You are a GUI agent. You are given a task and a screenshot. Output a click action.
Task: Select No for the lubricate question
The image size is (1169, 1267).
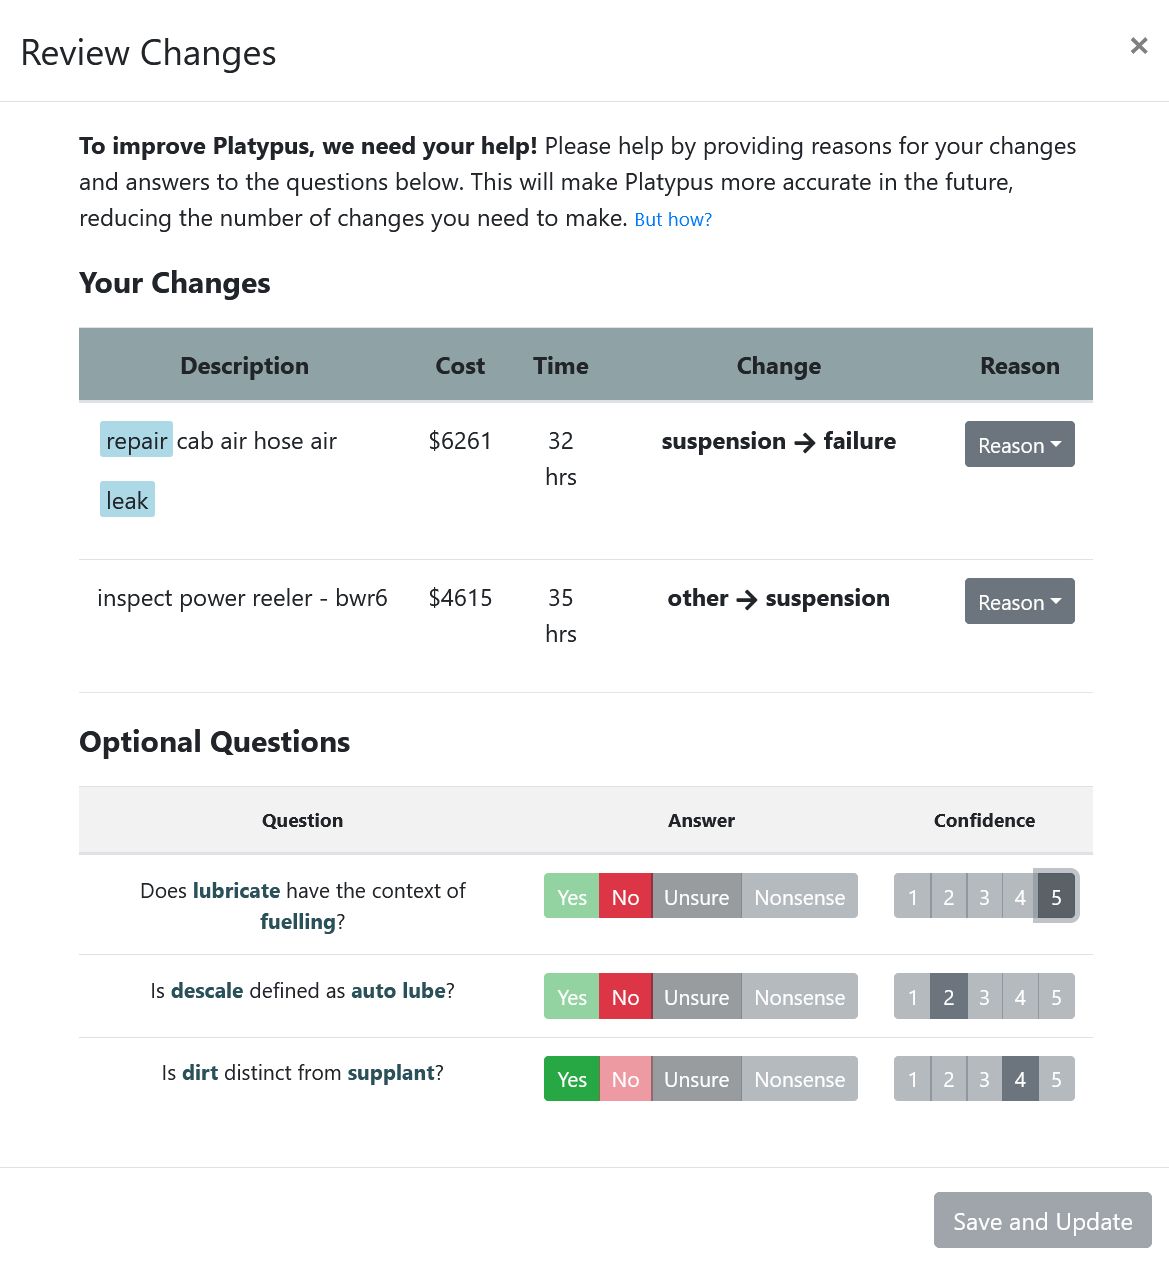(x=625, y=897)
